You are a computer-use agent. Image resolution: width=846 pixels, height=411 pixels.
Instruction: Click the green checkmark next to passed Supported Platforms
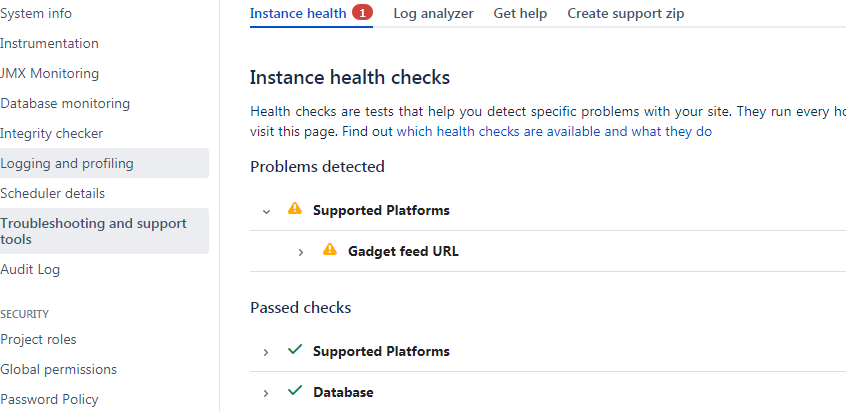tap(295, 350)
